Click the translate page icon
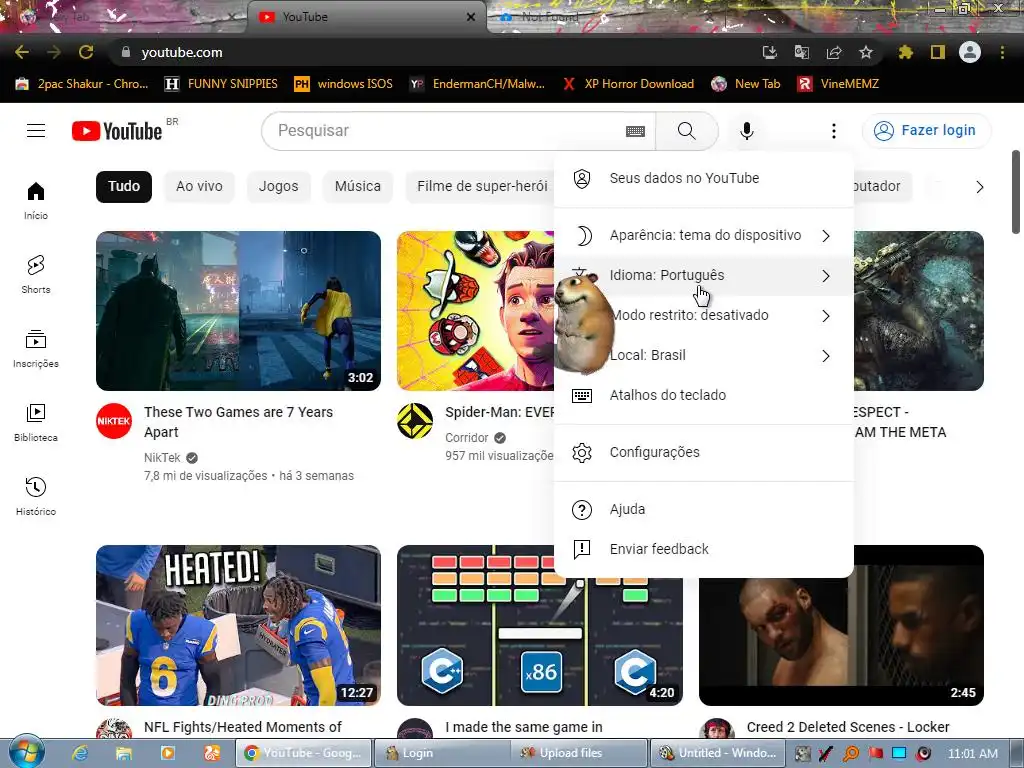 click(801, 52)
